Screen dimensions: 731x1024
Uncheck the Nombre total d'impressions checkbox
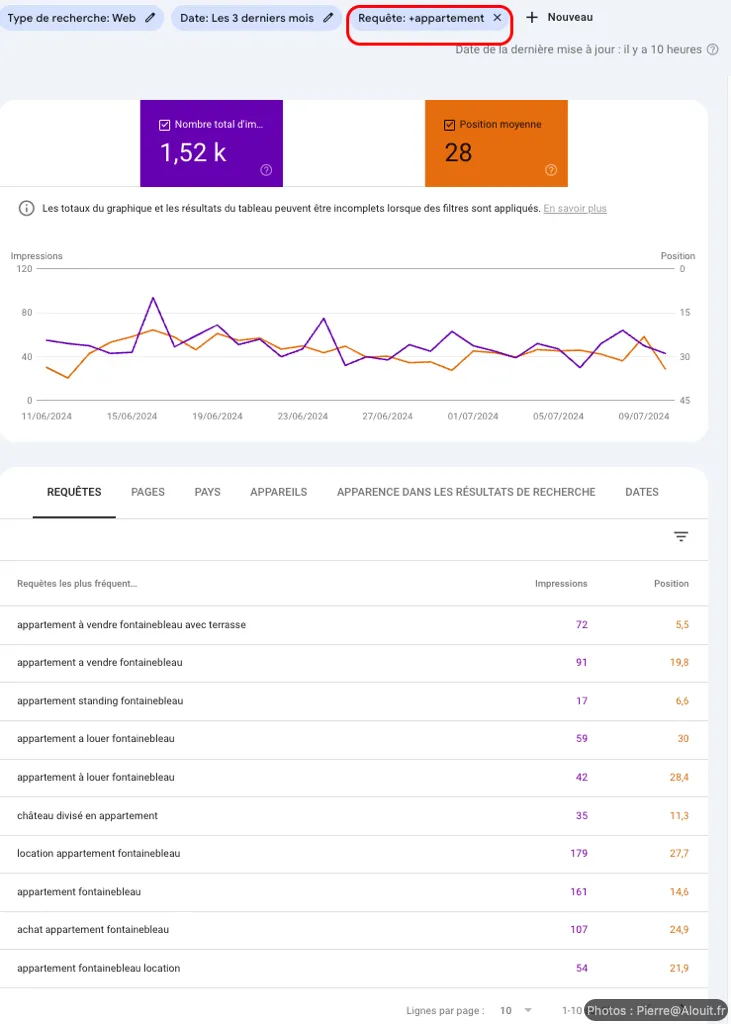click(x=165, y=125)
